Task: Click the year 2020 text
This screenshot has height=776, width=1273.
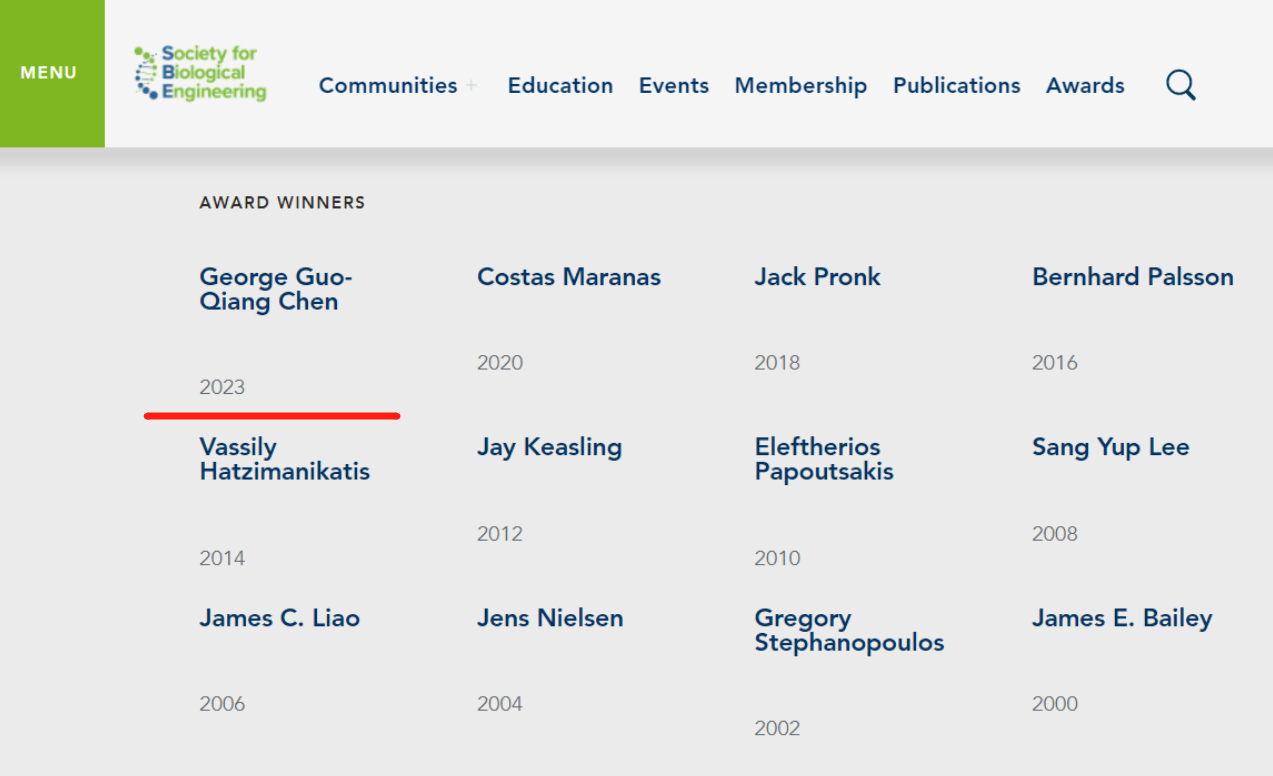Action: click(x=500, y=362)
